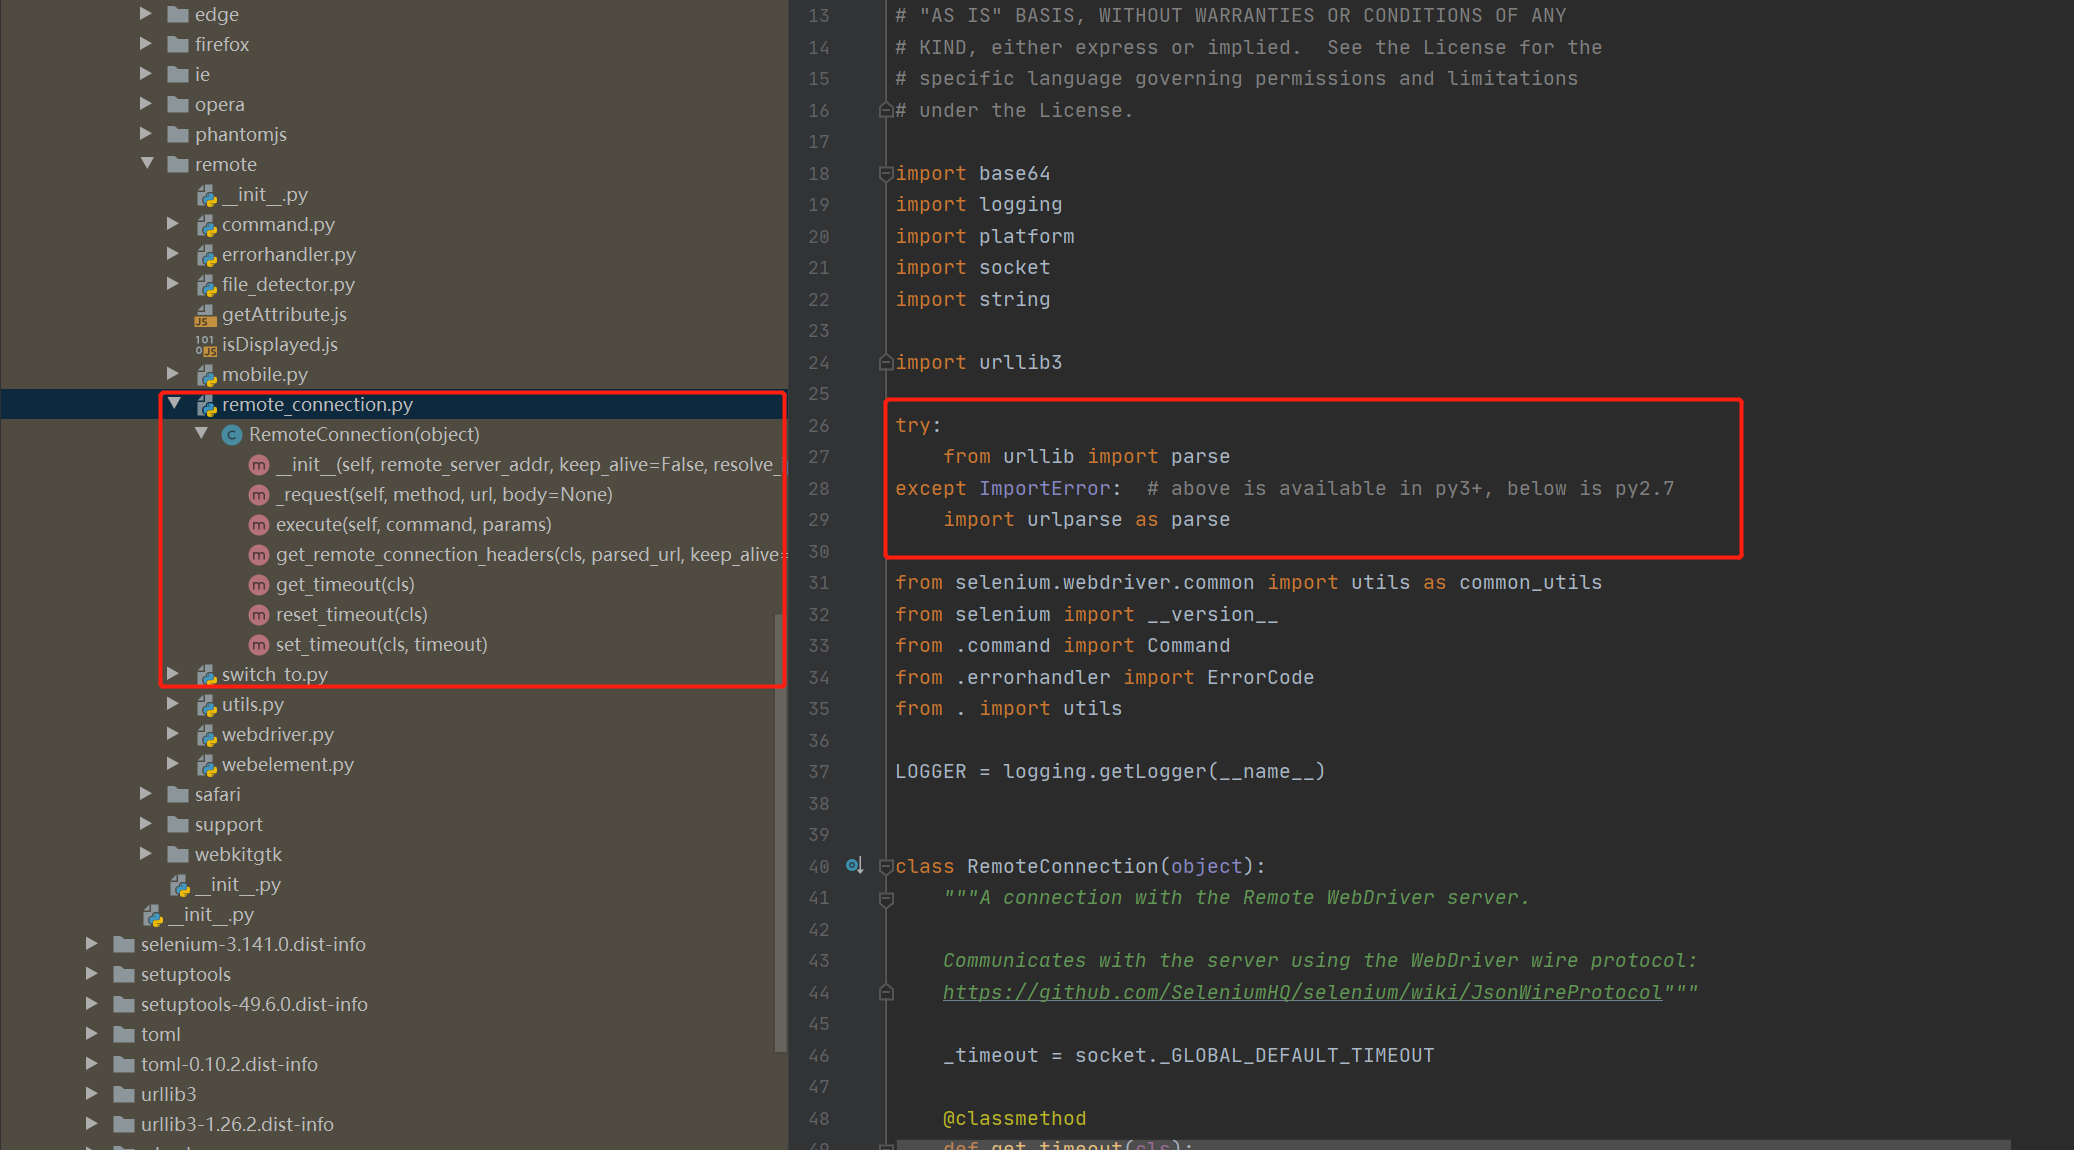Click the RemoteConnection class icon in tree

click(x=232, y=435)
